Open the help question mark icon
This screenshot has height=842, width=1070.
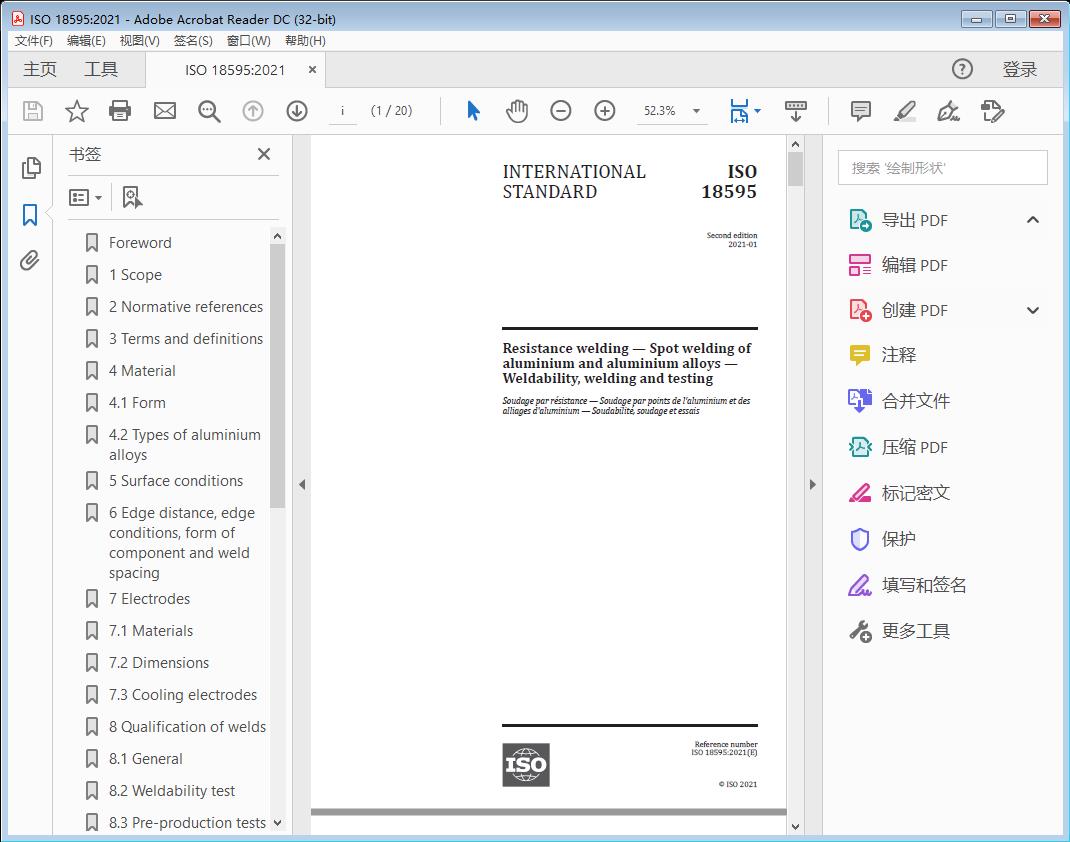[962, 69]
